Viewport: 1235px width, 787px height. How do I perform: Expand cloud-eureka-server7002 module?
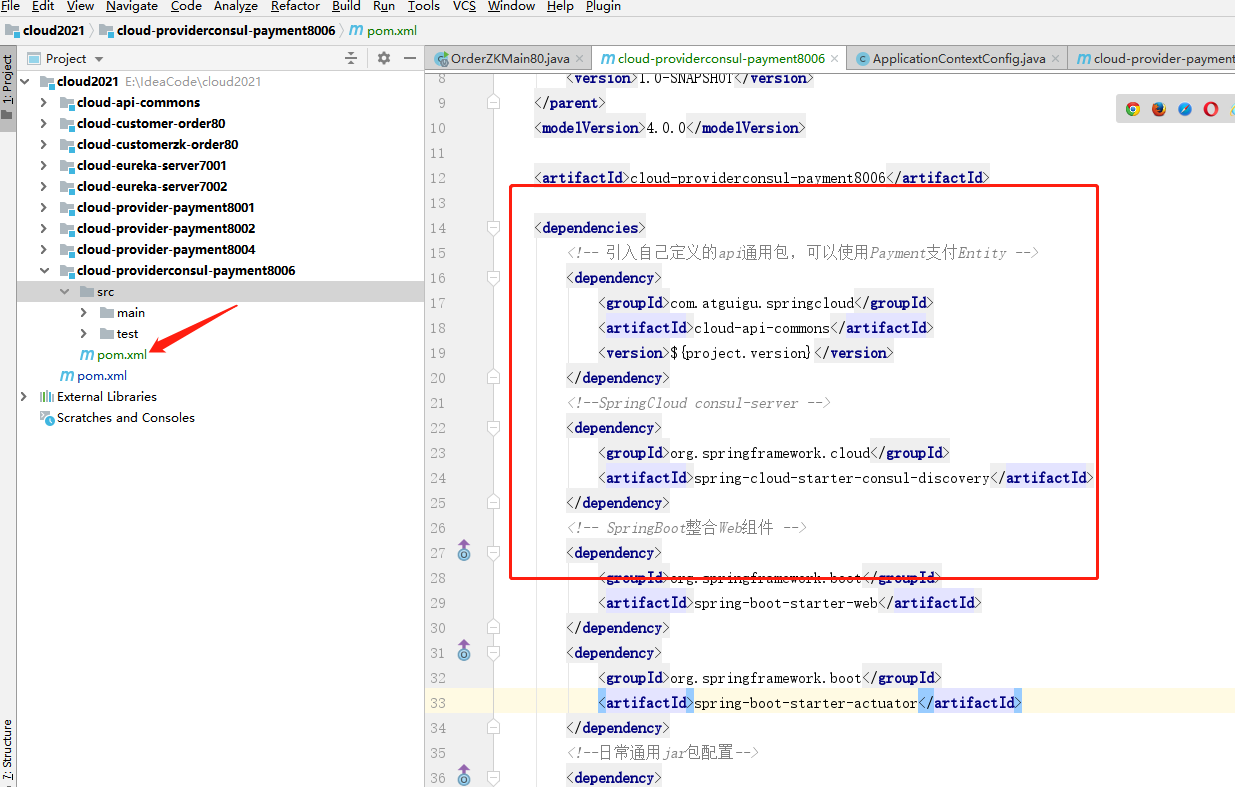tap(44, 187)
